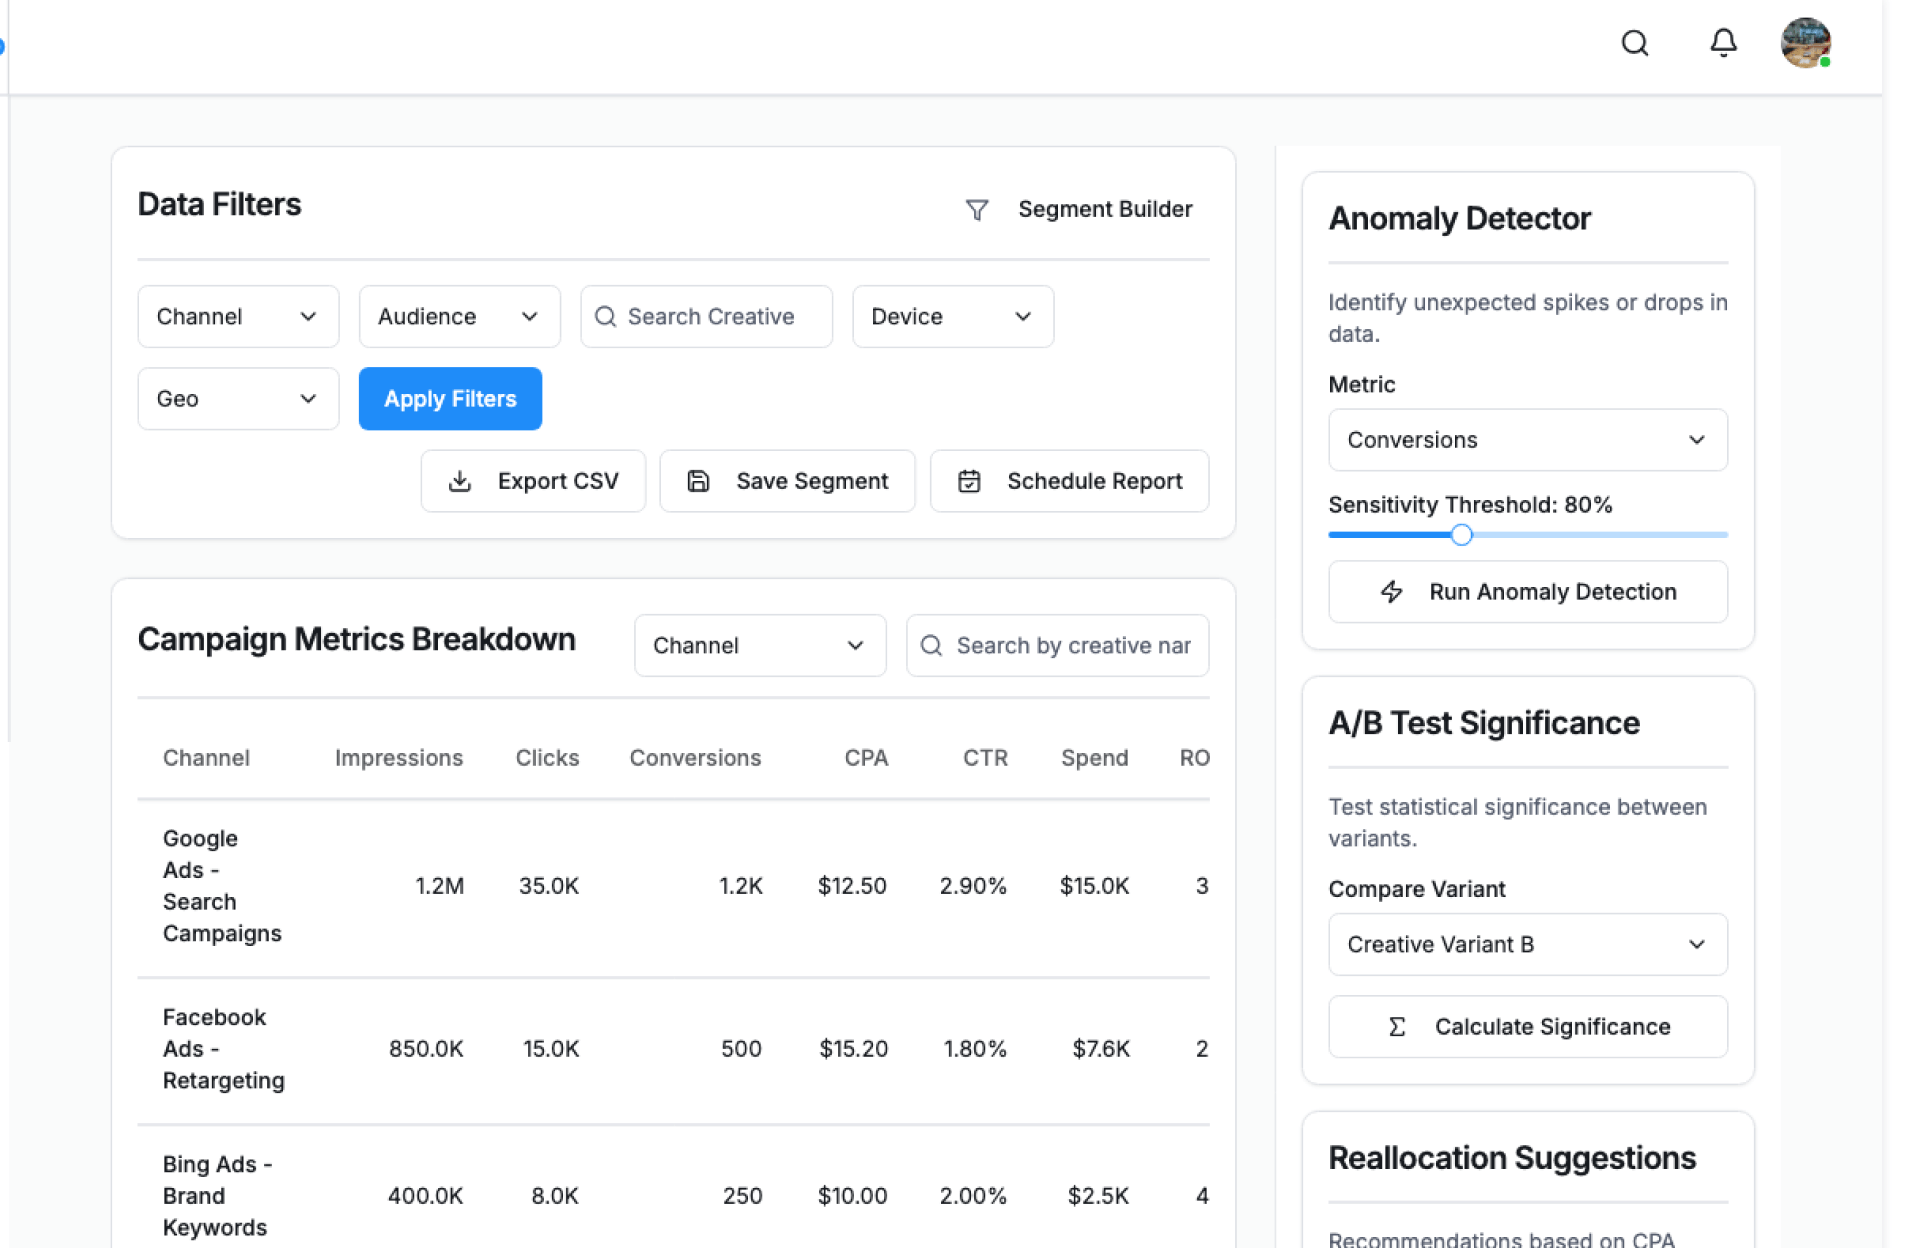Click Run Anomaly Detection button
Image resolution: width=1920 pixels, height=1248 pixels.
coord(1527,591)
